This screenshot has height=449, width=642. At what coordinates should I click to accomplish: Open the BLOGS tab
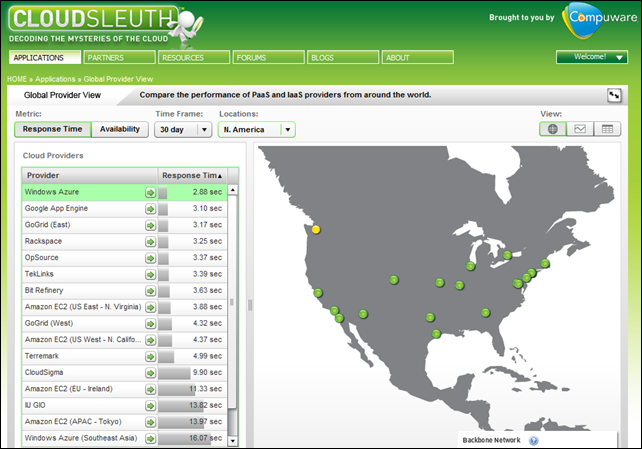343,57
